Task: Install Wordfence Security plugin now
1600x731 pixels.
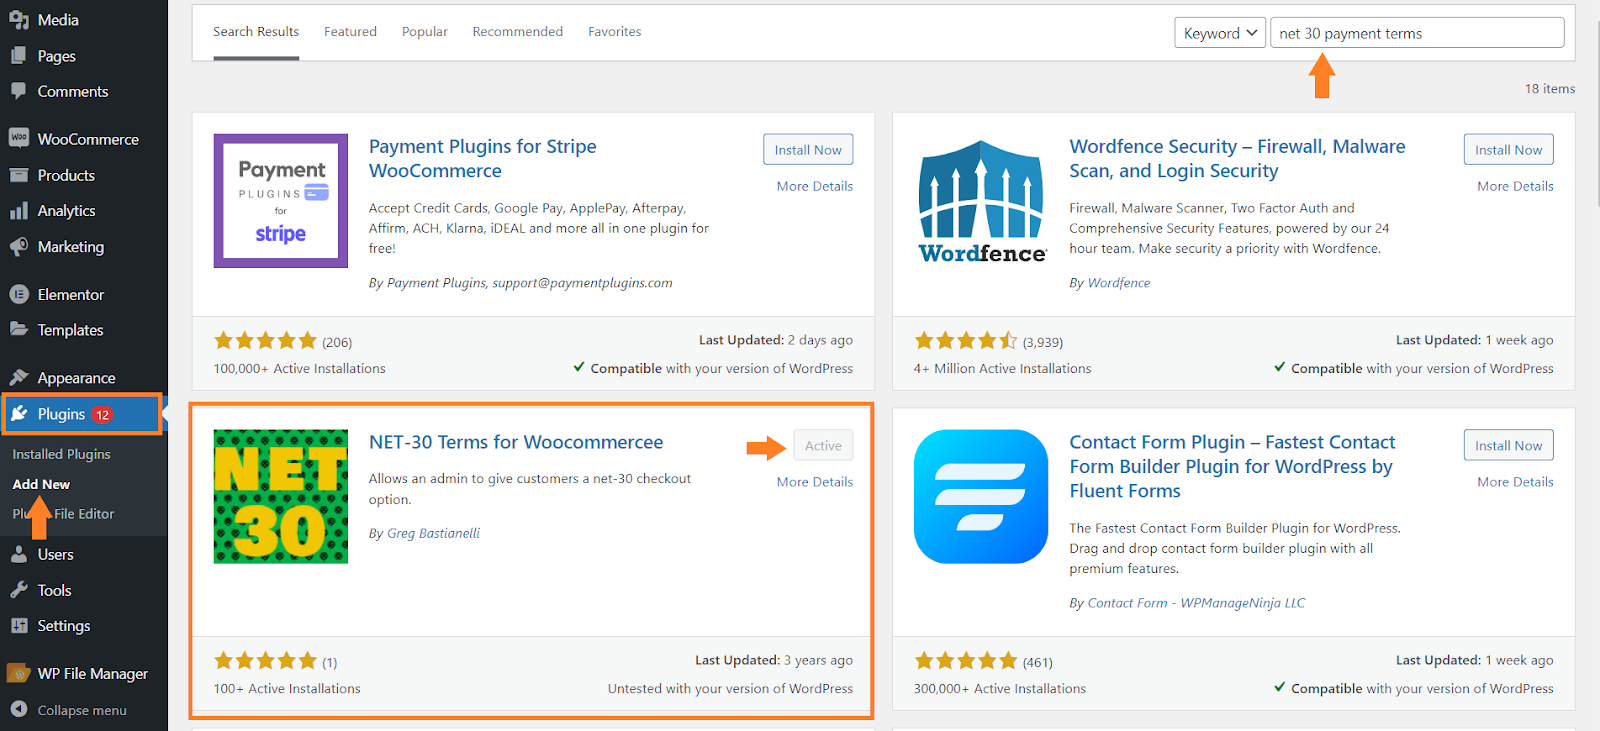Action: click(x=1508, y=150)
